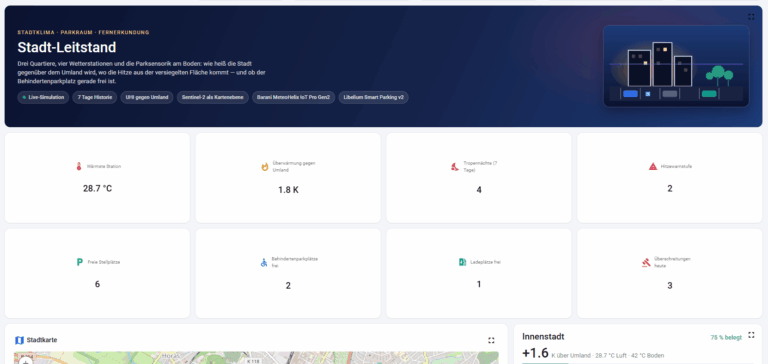The height and width of the screenshot is (364, 768).
Task: Click the map area of the Stadtkarte
Action: click(x=256, y=358)
